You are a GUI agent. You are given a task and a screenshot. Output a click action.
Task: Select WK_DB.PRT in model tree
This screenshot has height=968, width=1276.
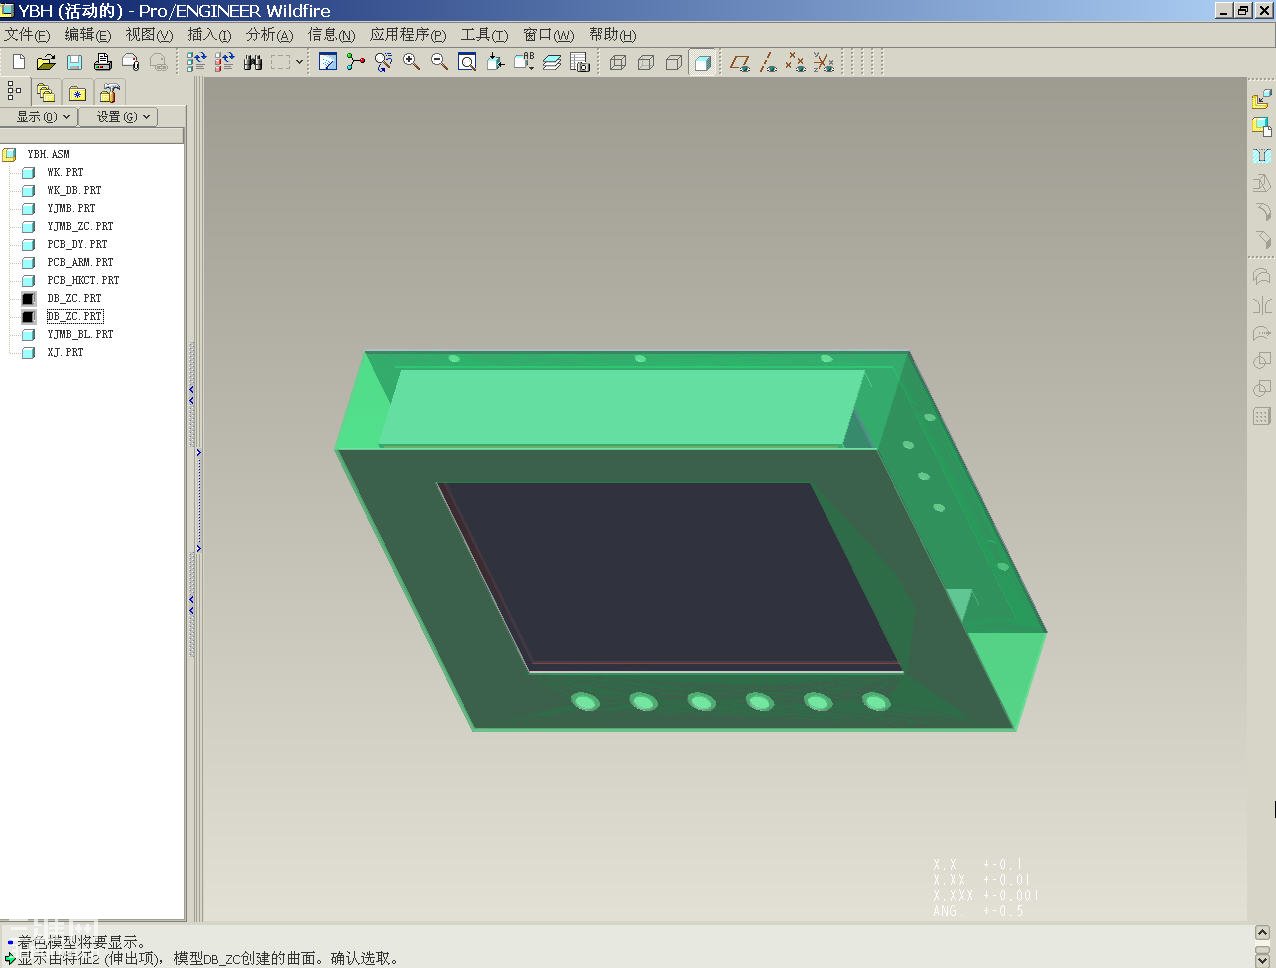click(x=74, y=190)
